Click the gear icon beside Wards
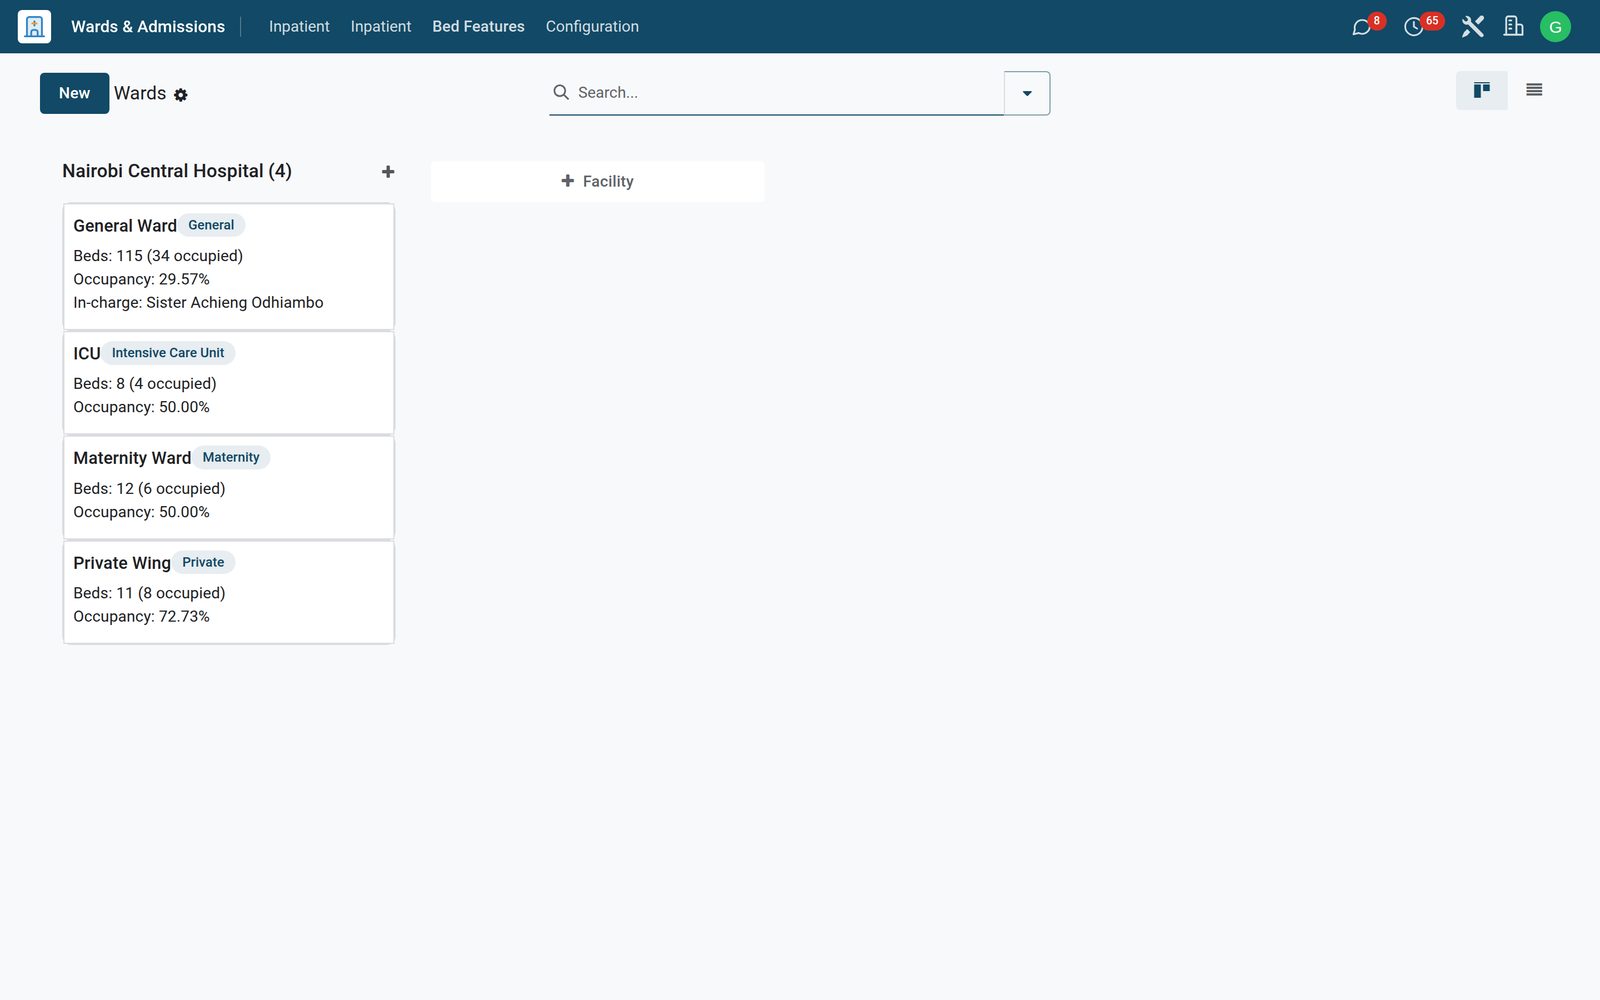The height and width of the screenshot is (1000, 1600). pyautogui.click(x=181, y=95)
